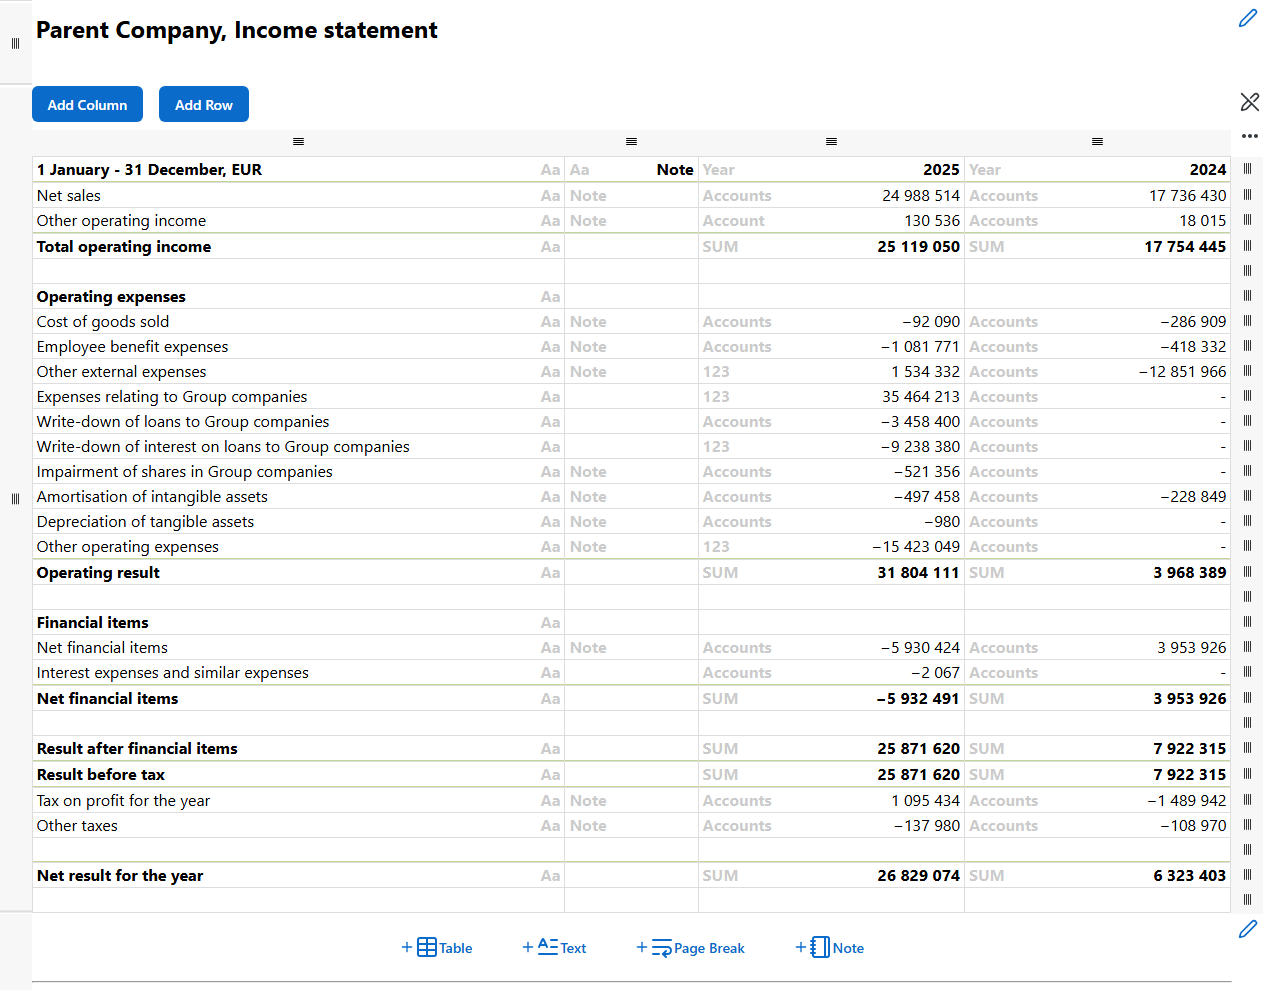Click the Aa style icon for Tax on profit
Viewport: 1273px width, 990px height.
(550, 801)
